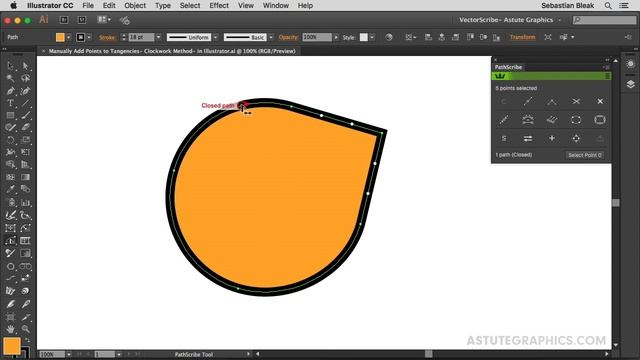Open the Uniform width profile dropdown
Screen dimensions: 640x360
click(216, 37)
